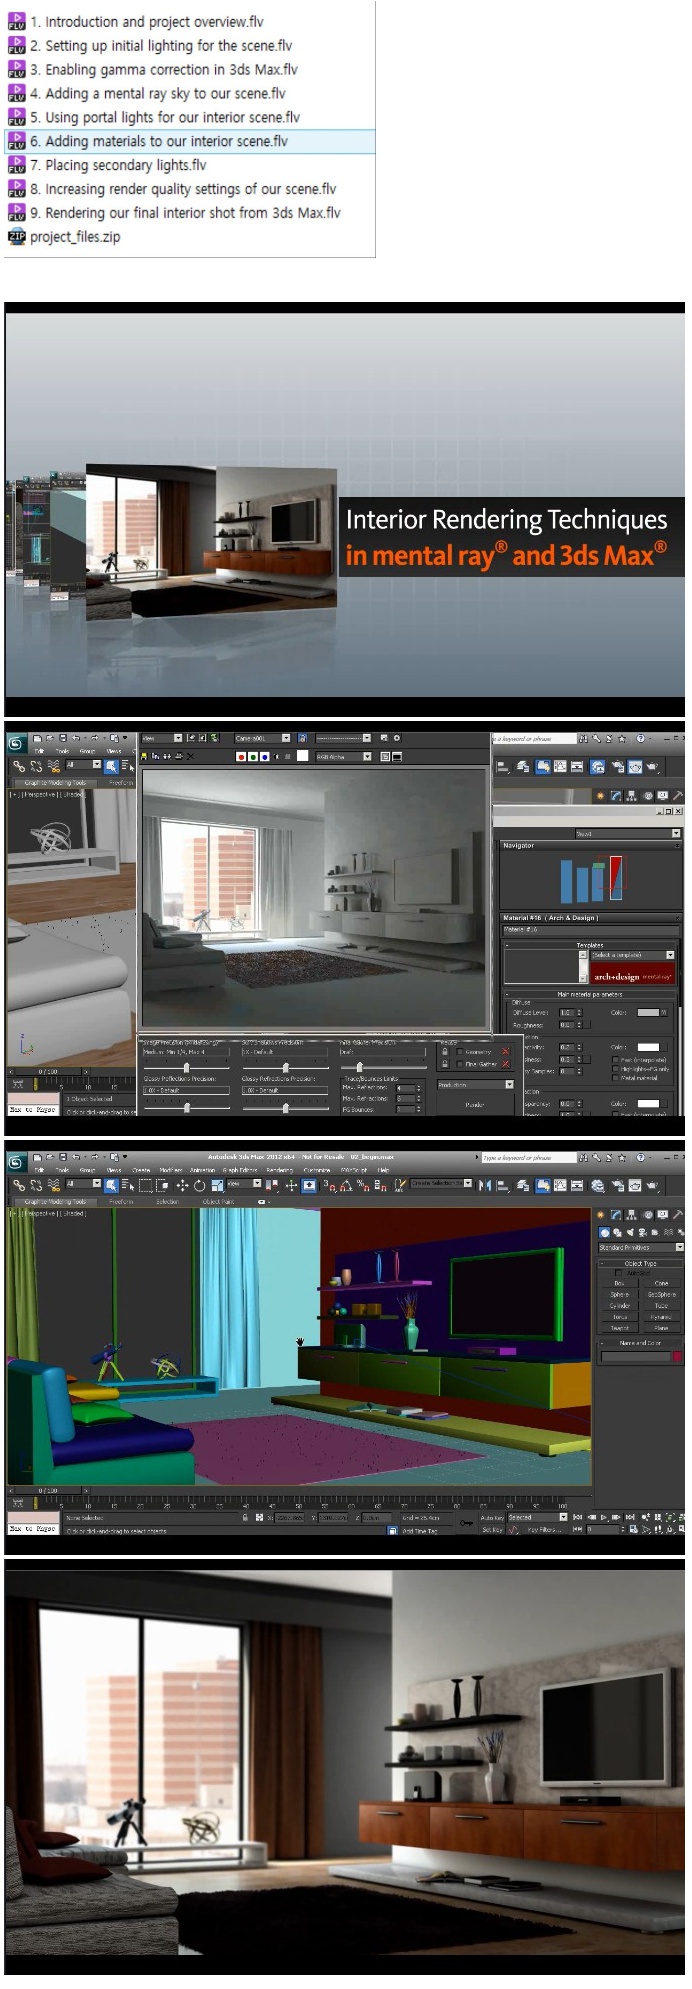Click Key Filters button

543,1529
